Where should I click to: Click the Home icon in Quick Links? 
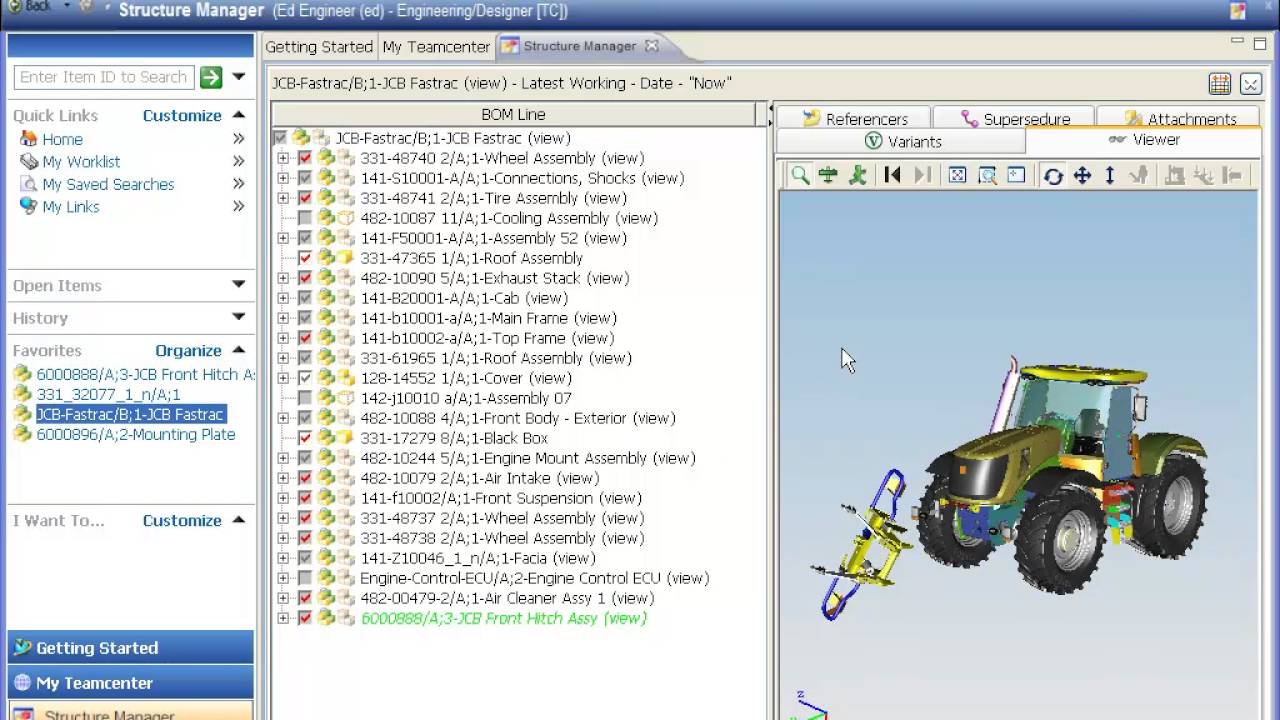[x=29, y=139]
